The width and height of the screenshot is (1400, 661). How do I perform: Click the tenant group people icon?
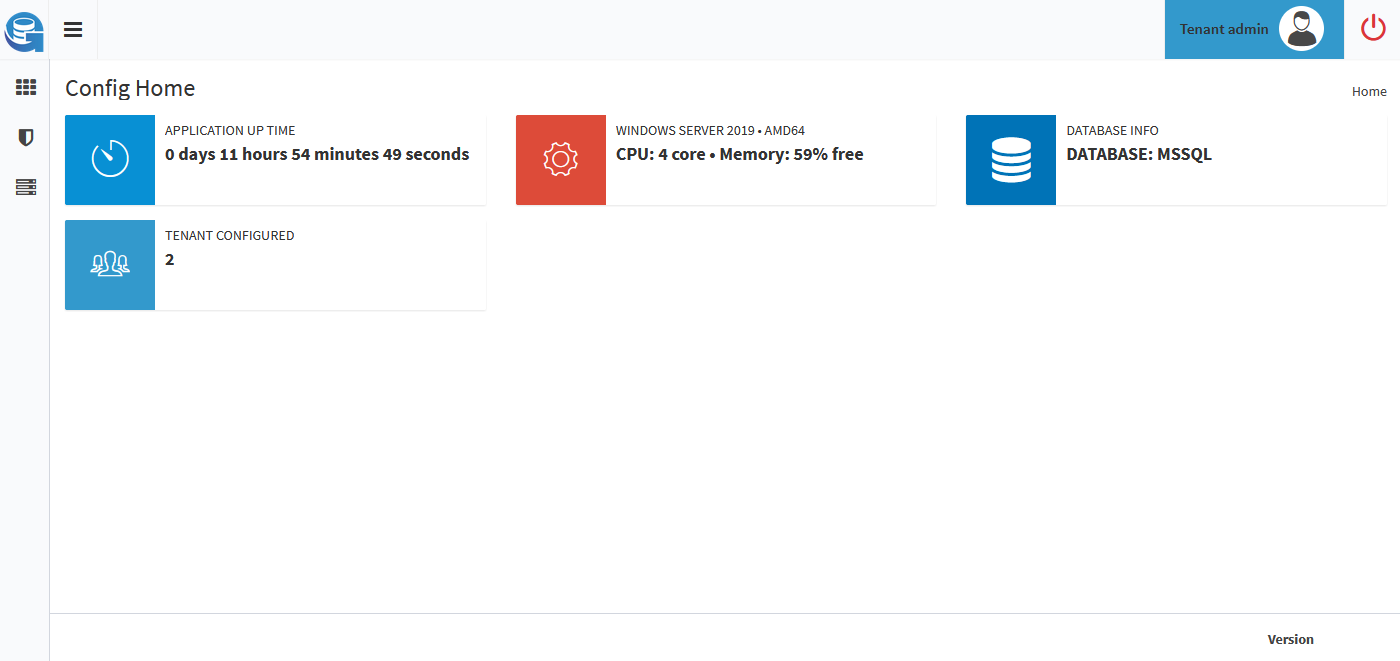110,265
